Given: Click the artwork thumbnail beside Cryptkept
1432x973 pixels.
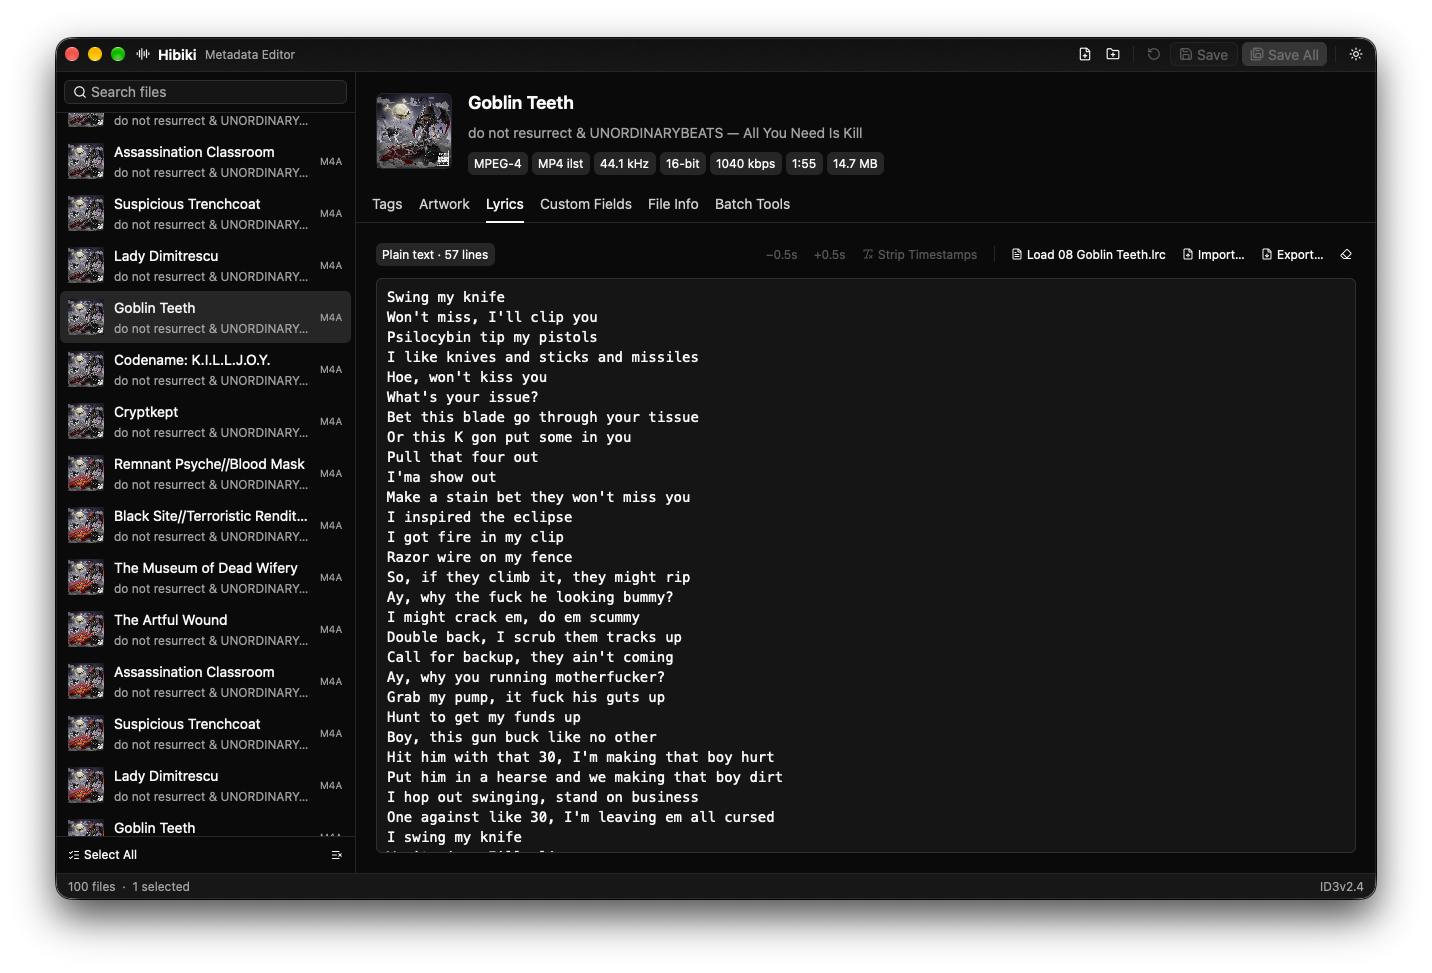Looking at the screenshot, I should tap(86, 421).
